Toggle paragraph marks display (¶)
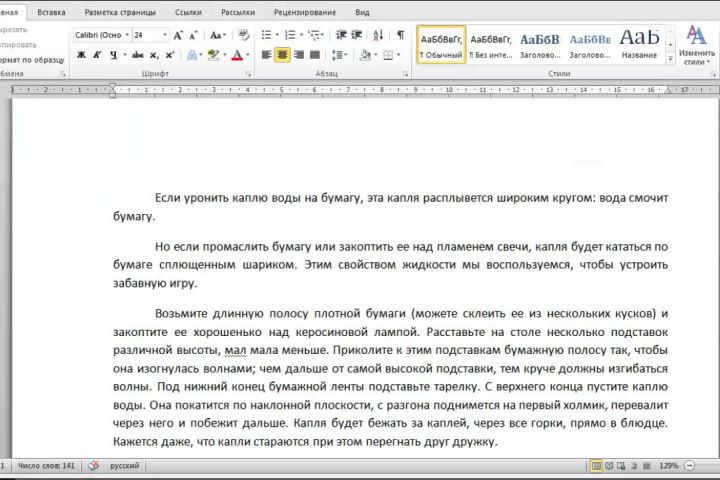Image resolution: width=720 pixels, height=480 pixels. (x=401, y=35)
